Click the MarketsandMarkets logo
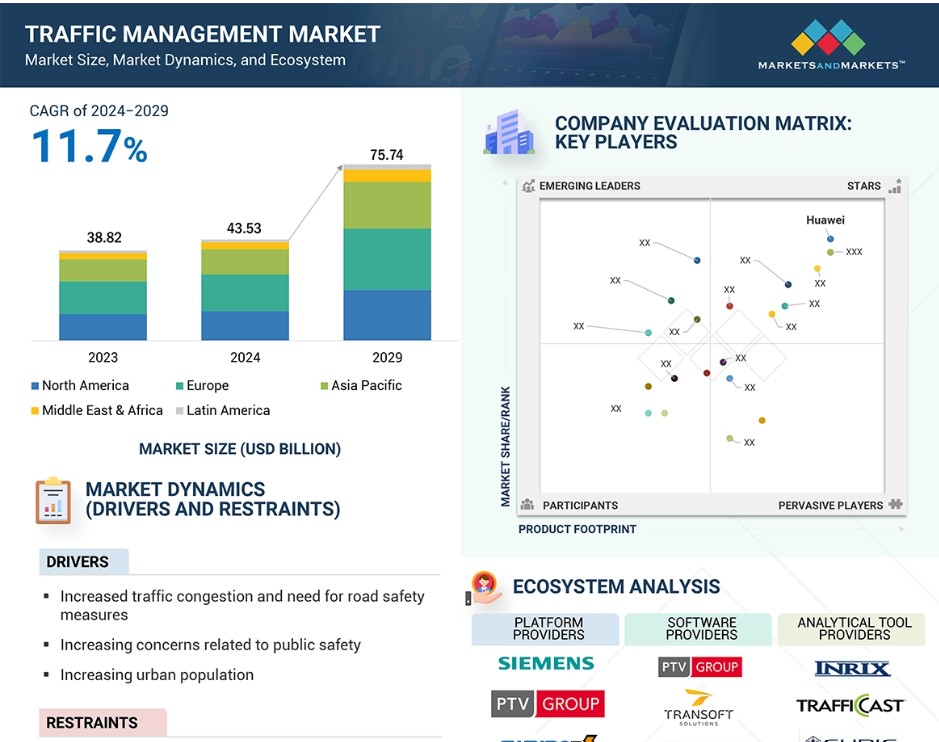The image size is (939, 742). click(831, 45)
